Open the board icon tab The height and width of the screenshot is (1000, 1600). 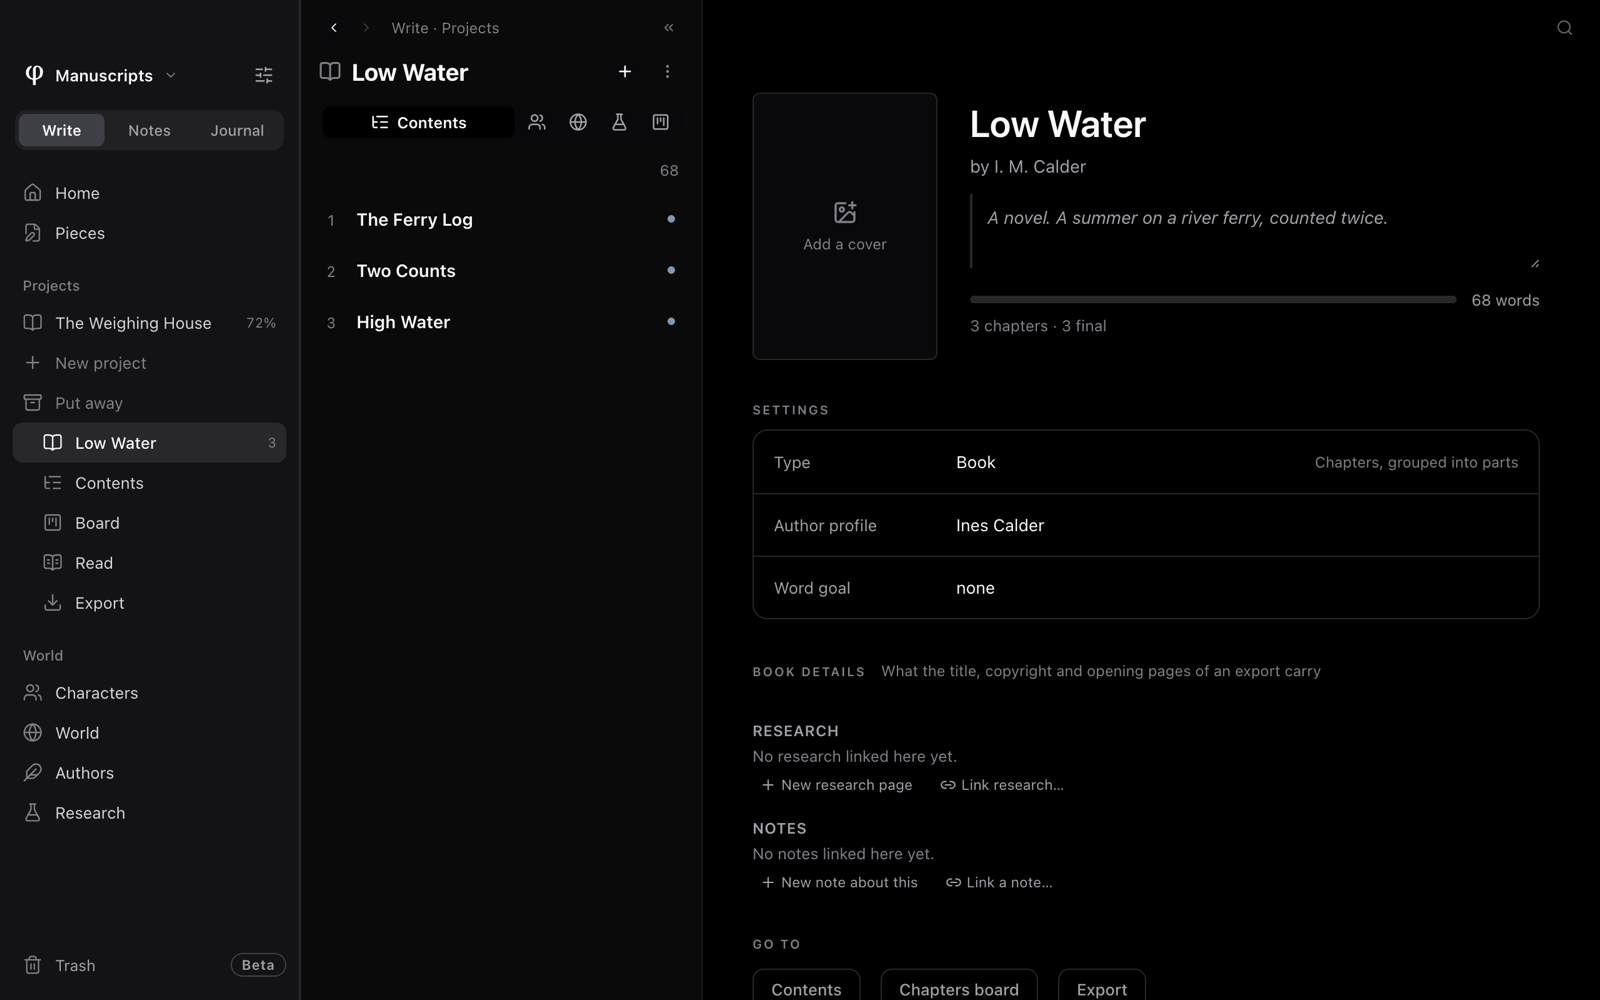(x=660, y=122)
